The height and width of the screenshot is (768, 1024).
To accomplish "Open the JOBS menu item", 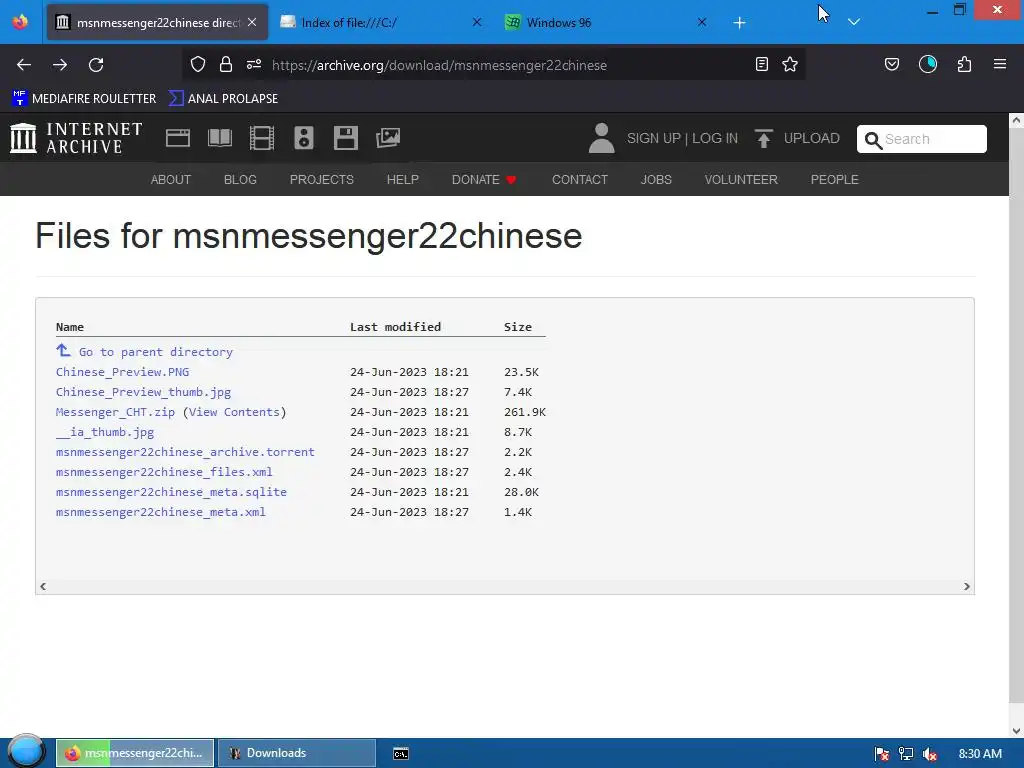I will point(656,180).
